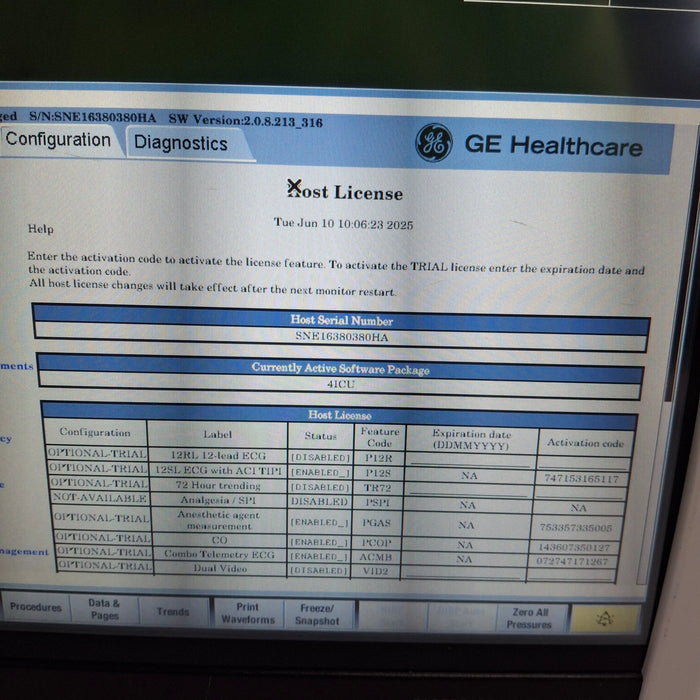Click the date text Tue Jun 10 10:06:23 2025
This screenshot has width=700, height=700.
343,224
